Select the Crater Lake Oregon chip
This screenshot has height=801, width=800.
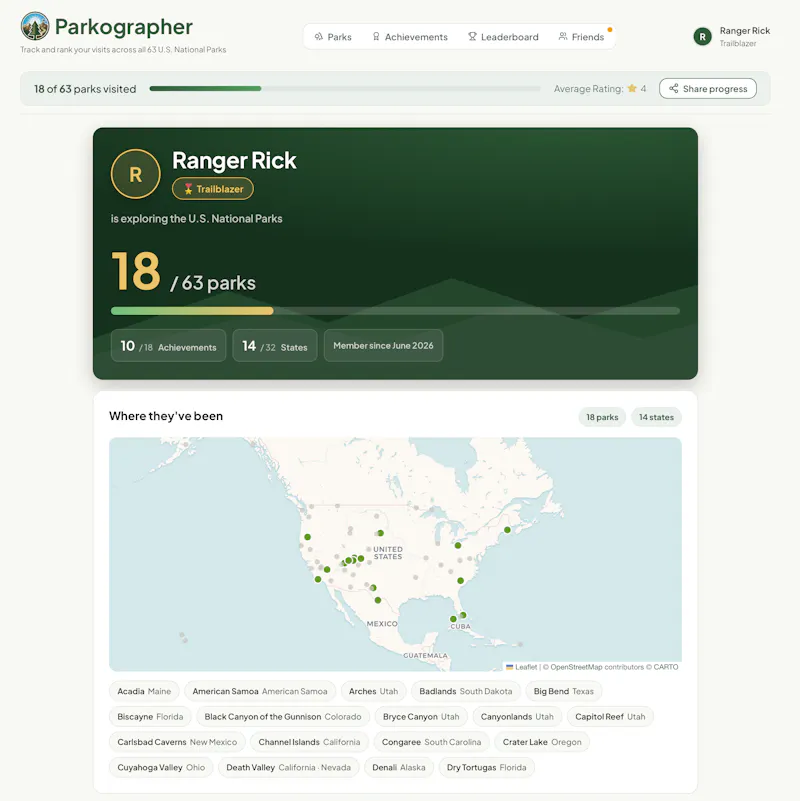tap(542, 742)
